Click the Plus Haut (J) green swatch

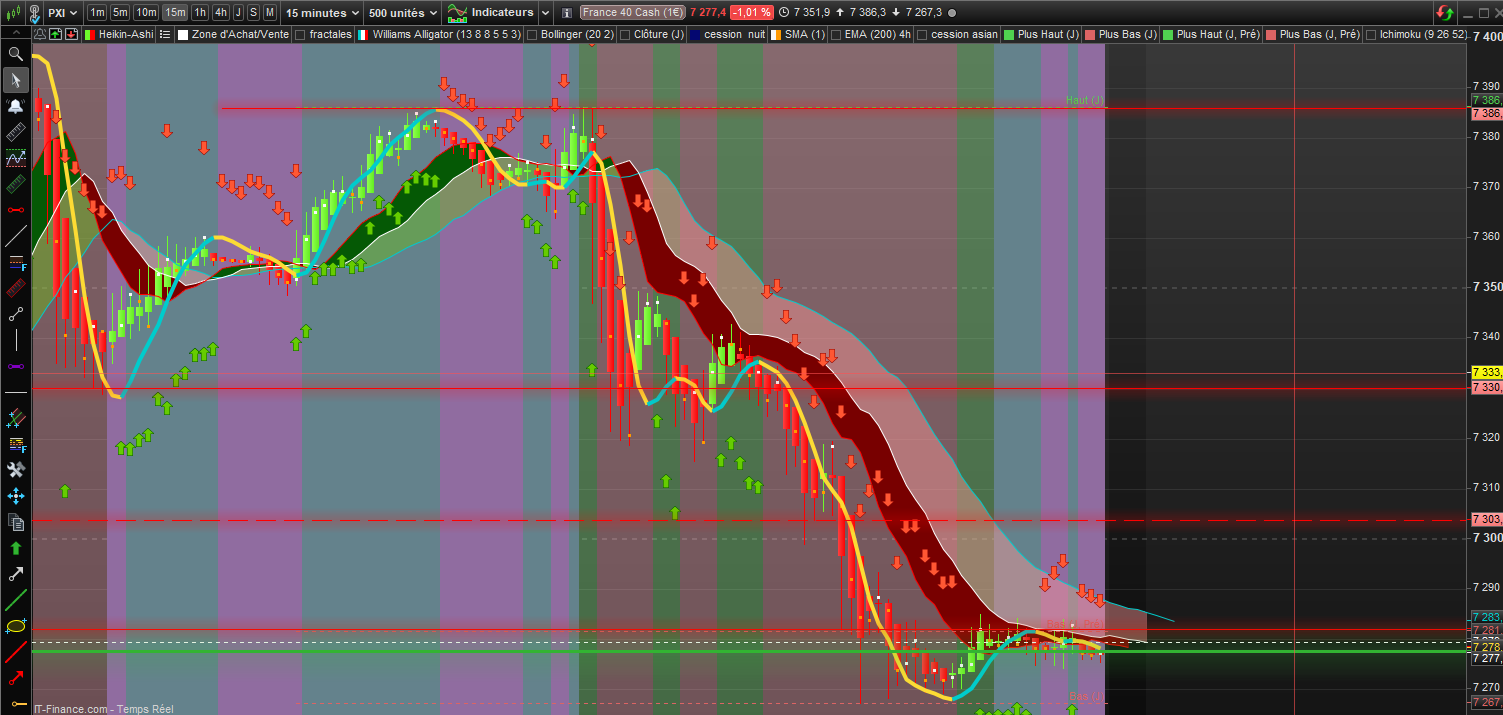[x=1009, y=34]
